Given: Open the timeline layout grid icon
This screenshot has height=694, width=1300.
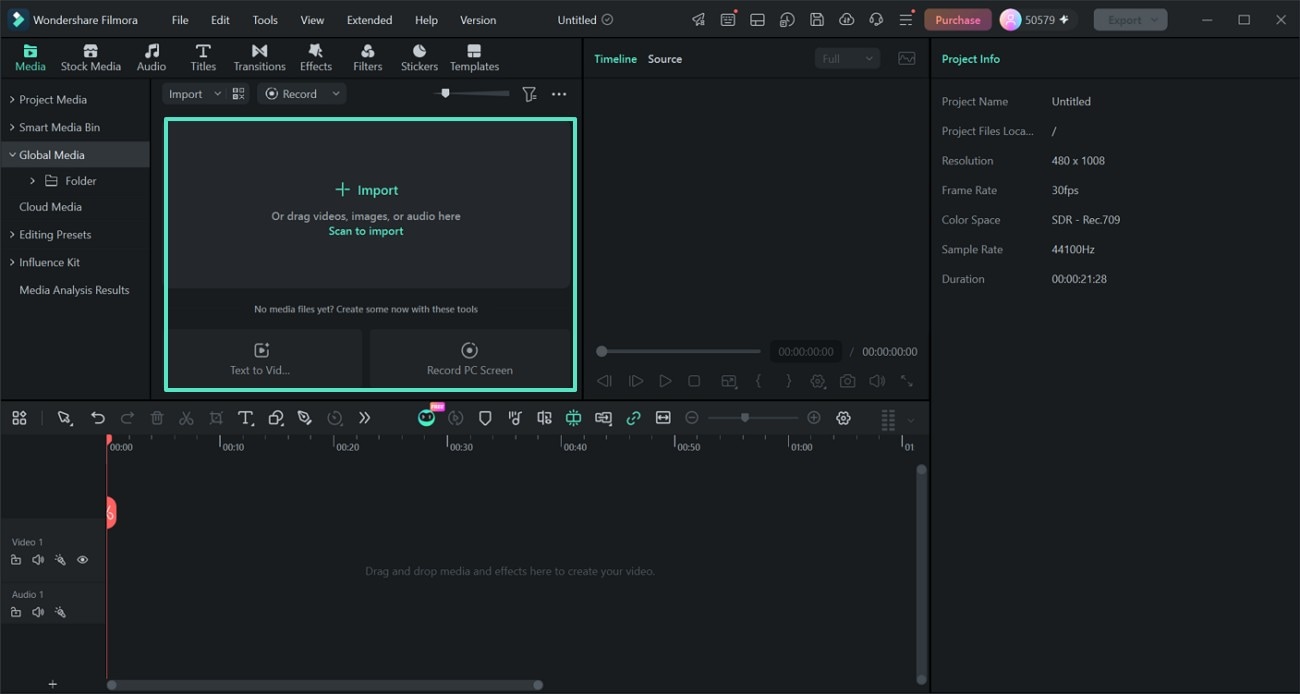Looking at the screenshot, I should pyautogui.click(x=887, y=420).
